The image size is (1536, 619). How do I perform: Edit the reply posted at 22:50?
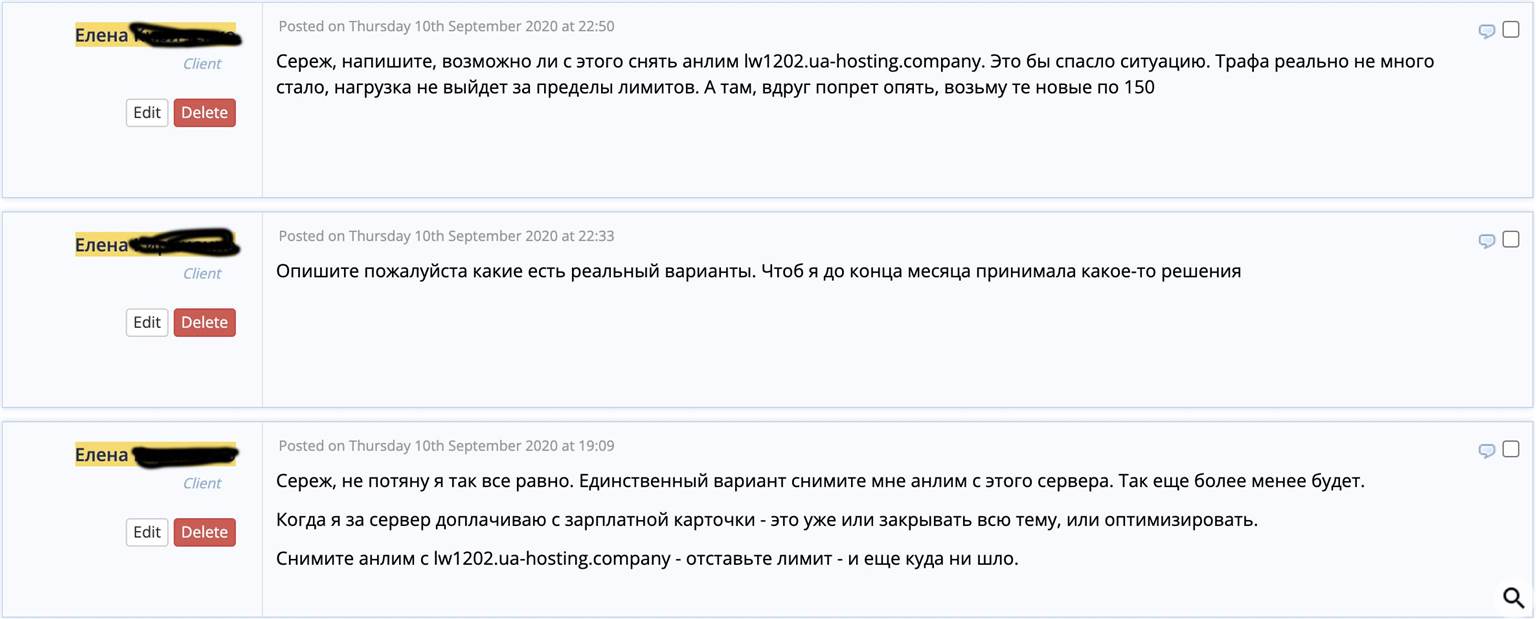147,113
